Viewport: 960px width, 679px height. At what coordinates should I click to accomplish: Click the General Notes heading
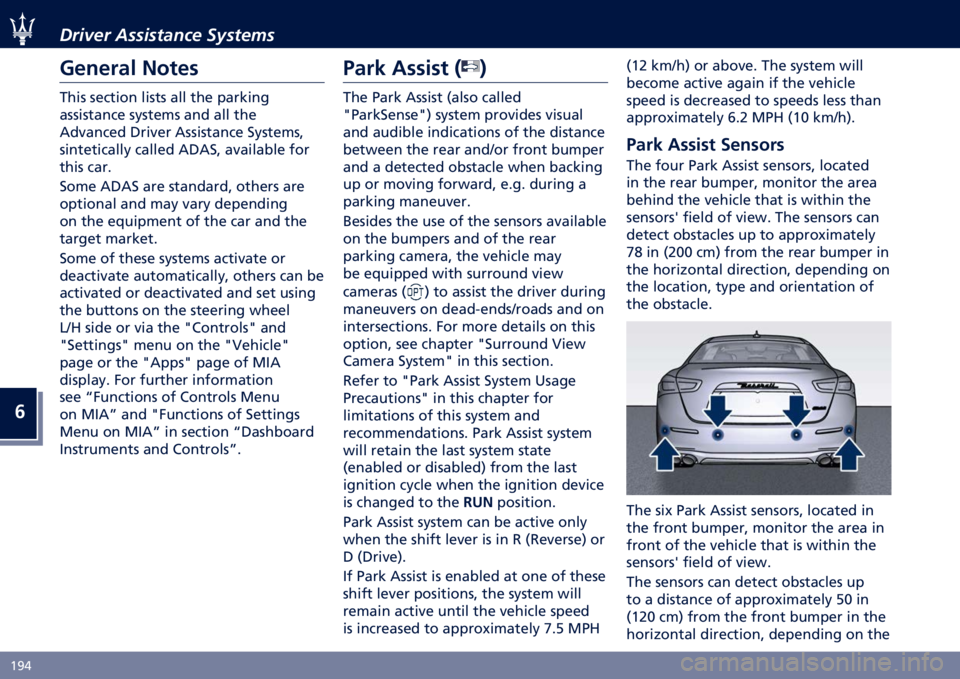tap(129, 67)
